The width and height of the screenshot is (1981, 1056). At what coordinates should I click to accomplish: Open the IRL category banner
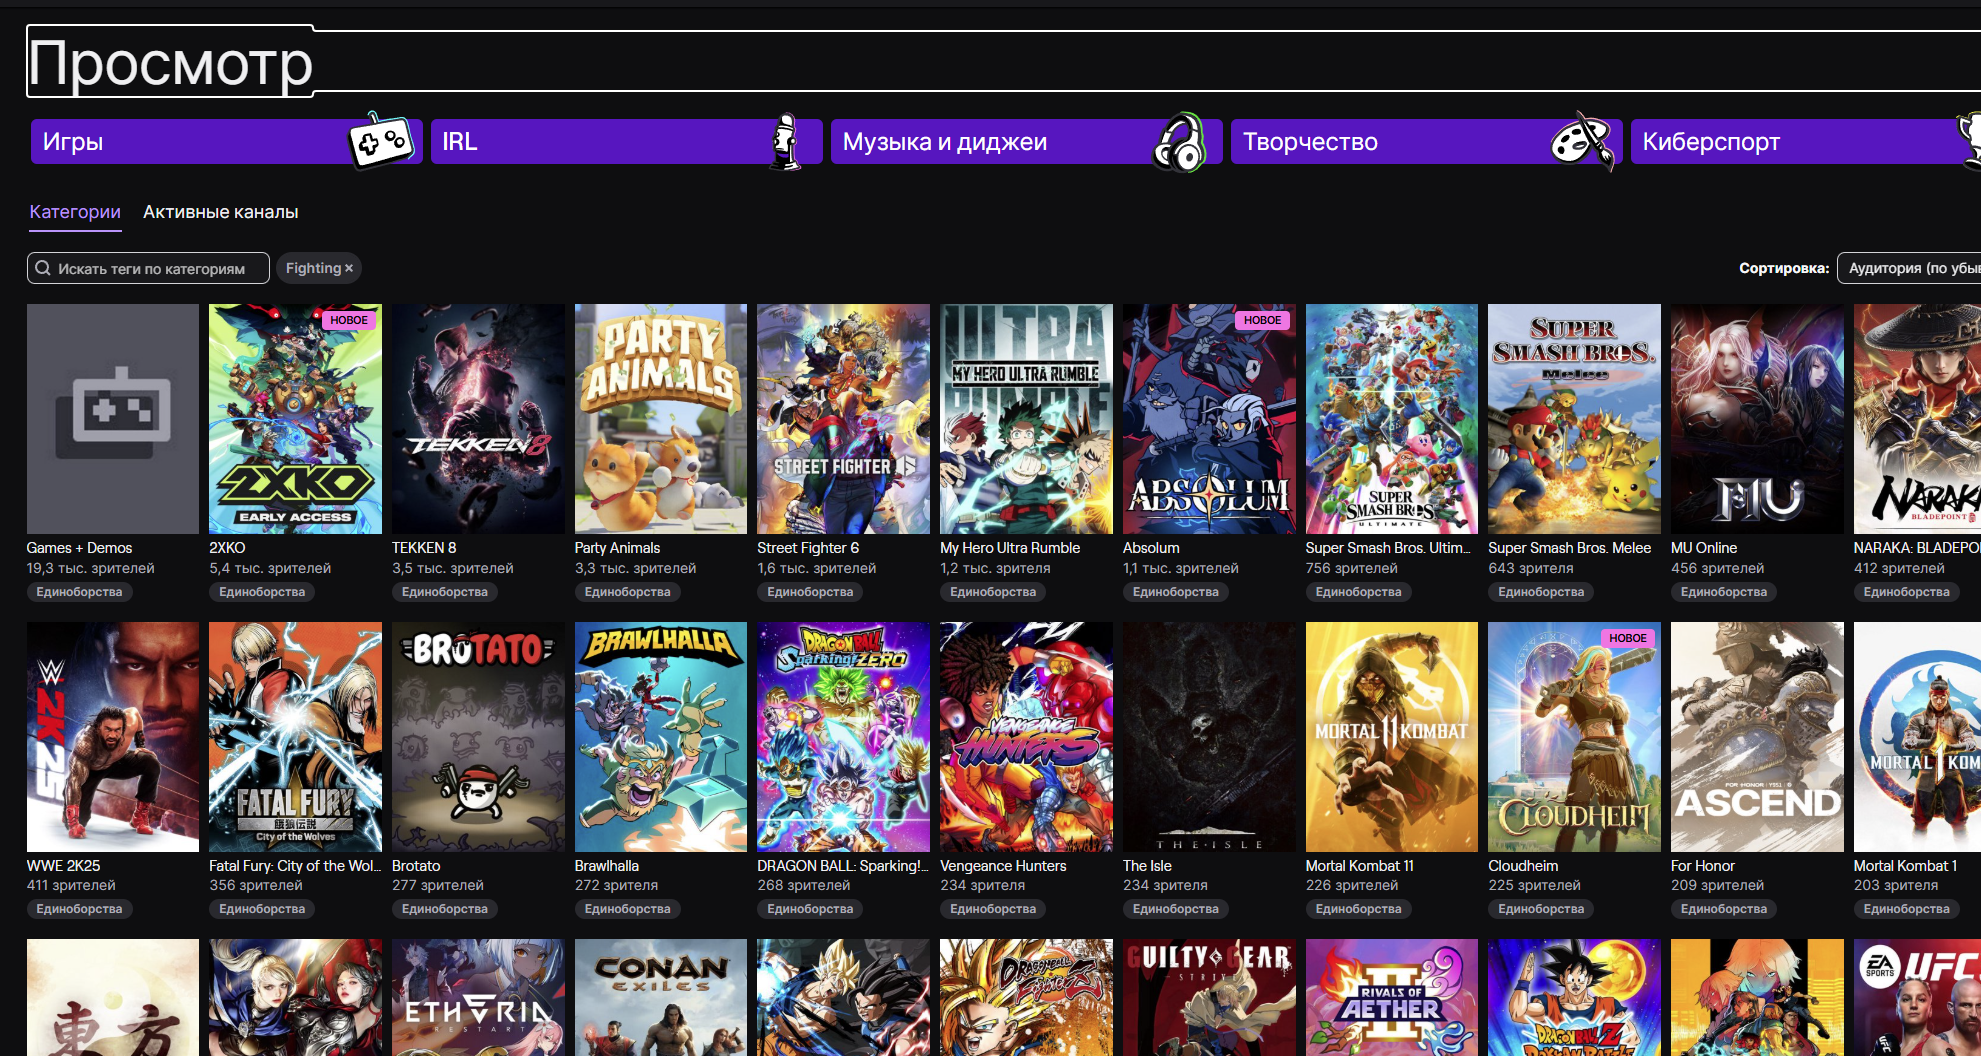626,142
